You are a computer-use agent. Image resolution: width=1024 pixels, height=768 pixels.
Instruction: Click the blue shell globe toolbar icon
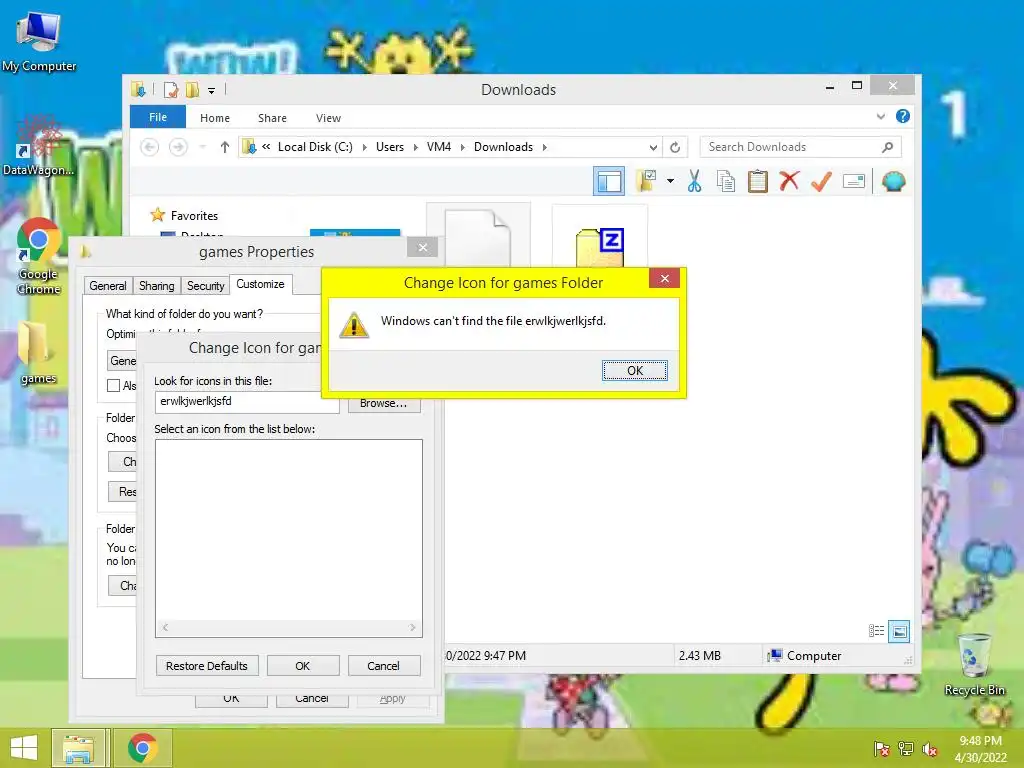point(893,181)
